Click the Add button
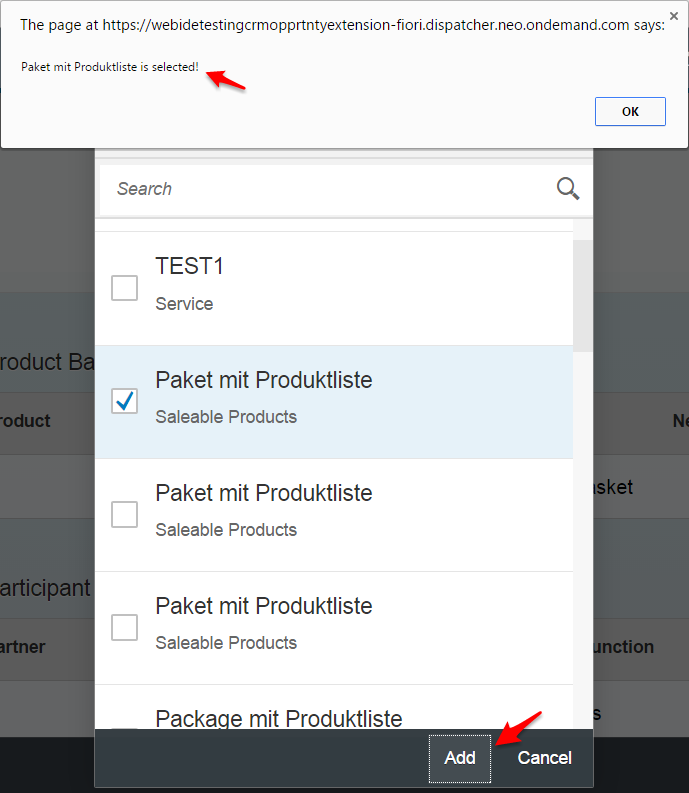This screenshot has width=689, height=793. [460, 758]
